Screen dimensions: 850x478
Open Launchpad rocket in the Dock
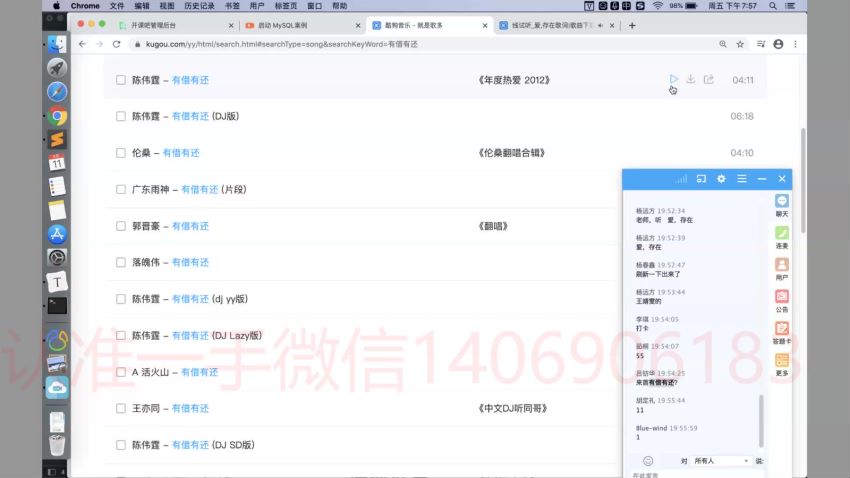[x=57, y=68]
